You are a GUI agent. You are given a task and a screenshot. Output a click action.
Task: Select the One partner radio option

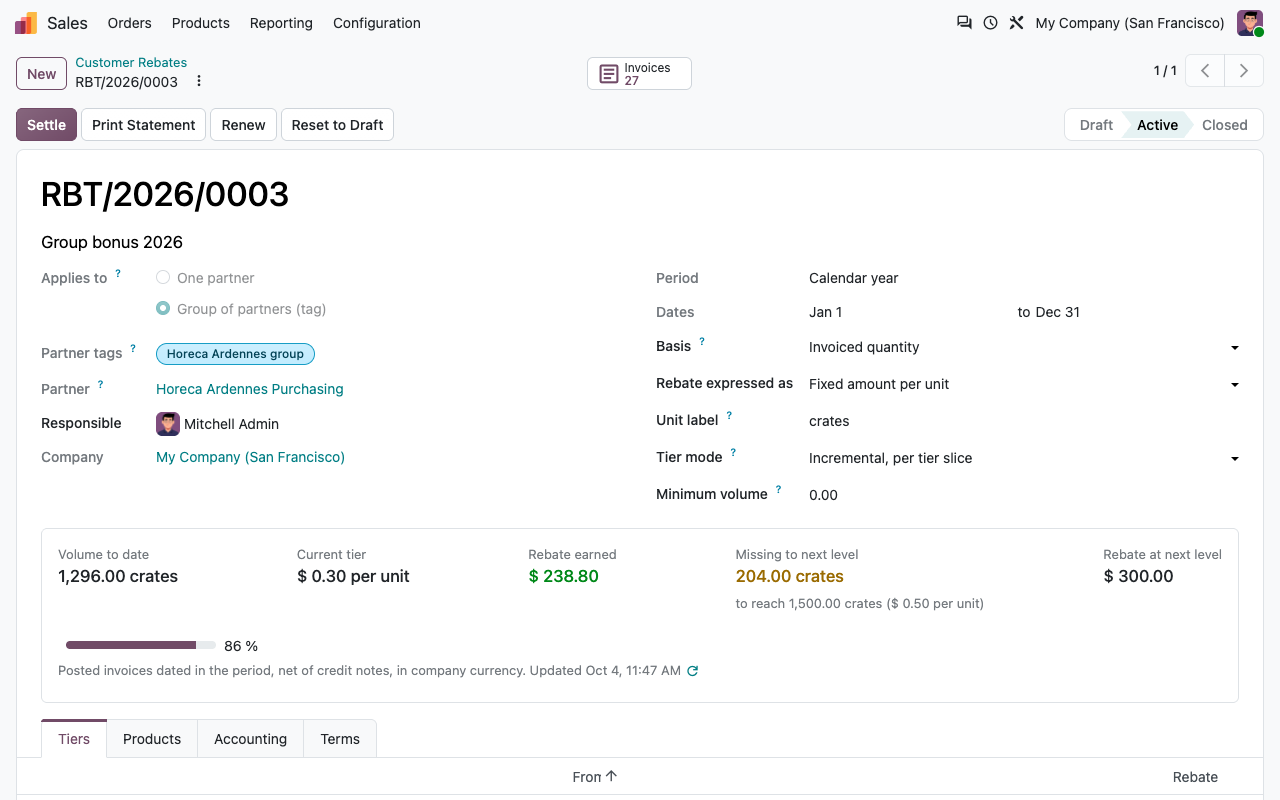(163, 278)
